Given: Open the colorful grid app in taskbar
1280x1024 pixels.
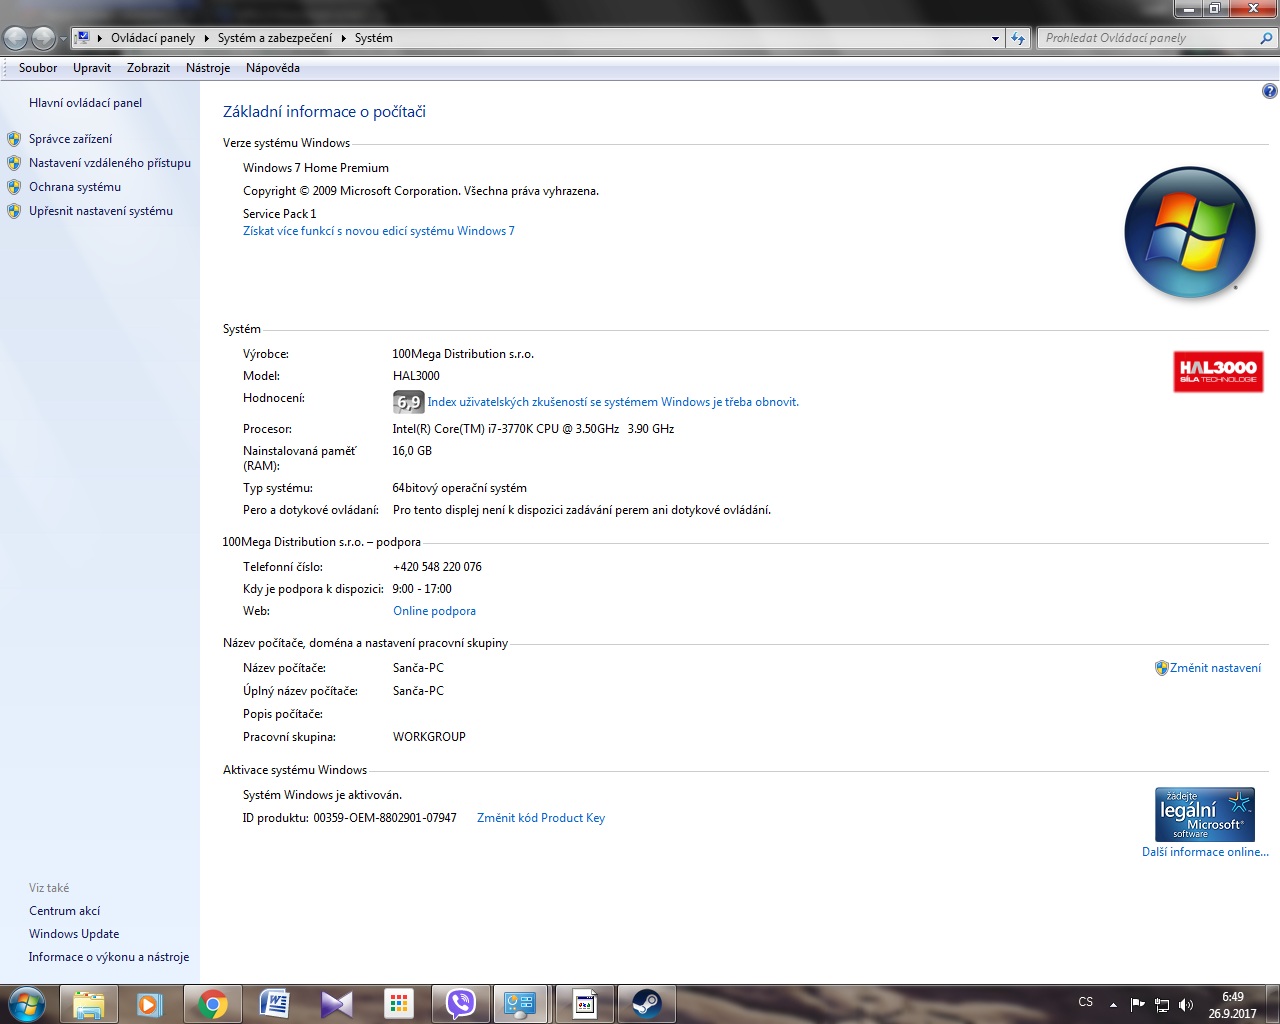Looking at the screenshot, I should [398, 1004].
